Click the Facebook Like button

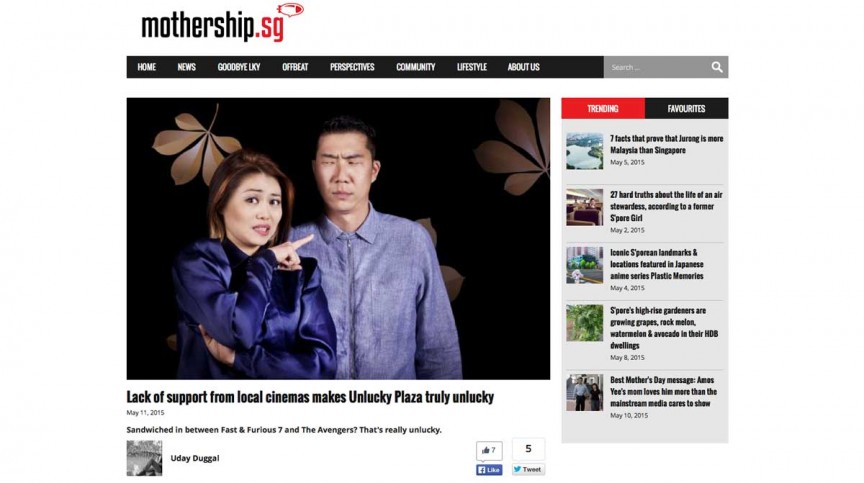coord(489,470)
